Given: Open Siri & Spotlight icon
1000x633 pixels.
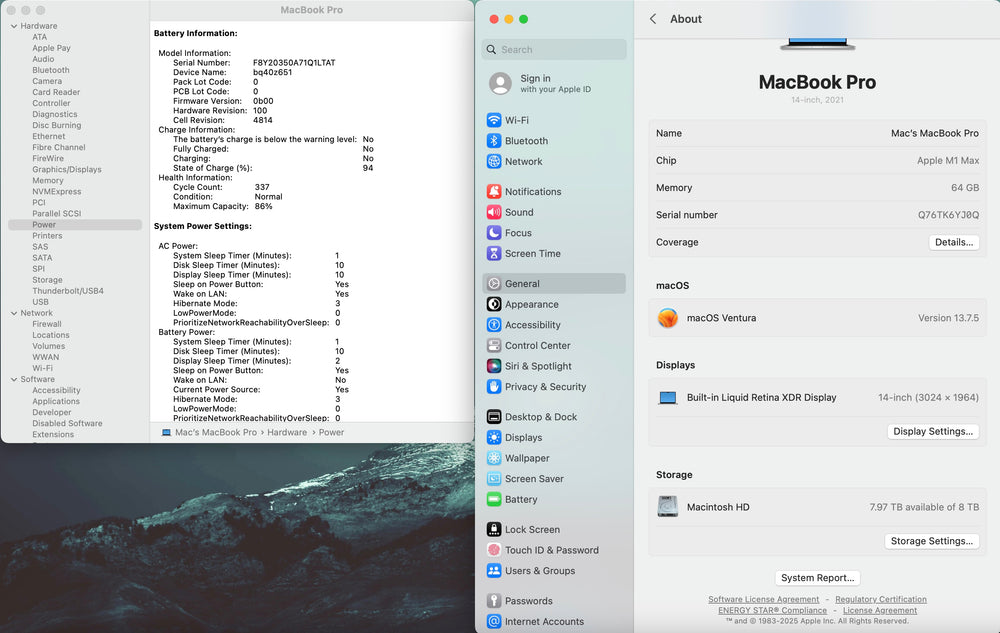Looking at the screenshot, I should point(494,366).
